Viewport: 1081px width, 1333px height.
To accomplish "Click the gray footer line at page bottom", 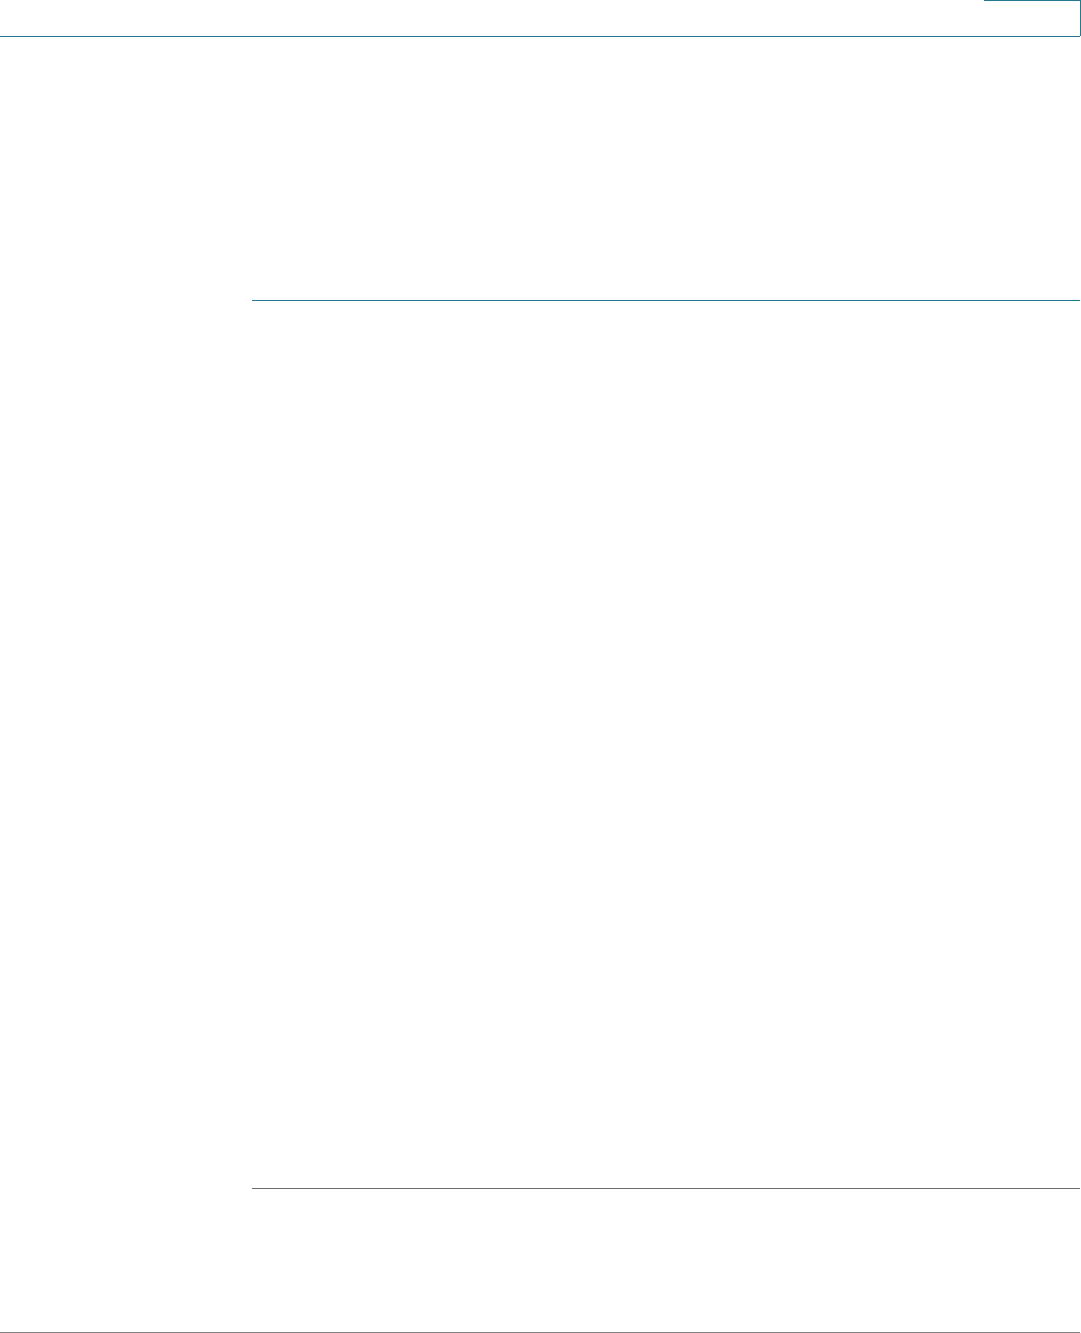I will coord(540,1331).
